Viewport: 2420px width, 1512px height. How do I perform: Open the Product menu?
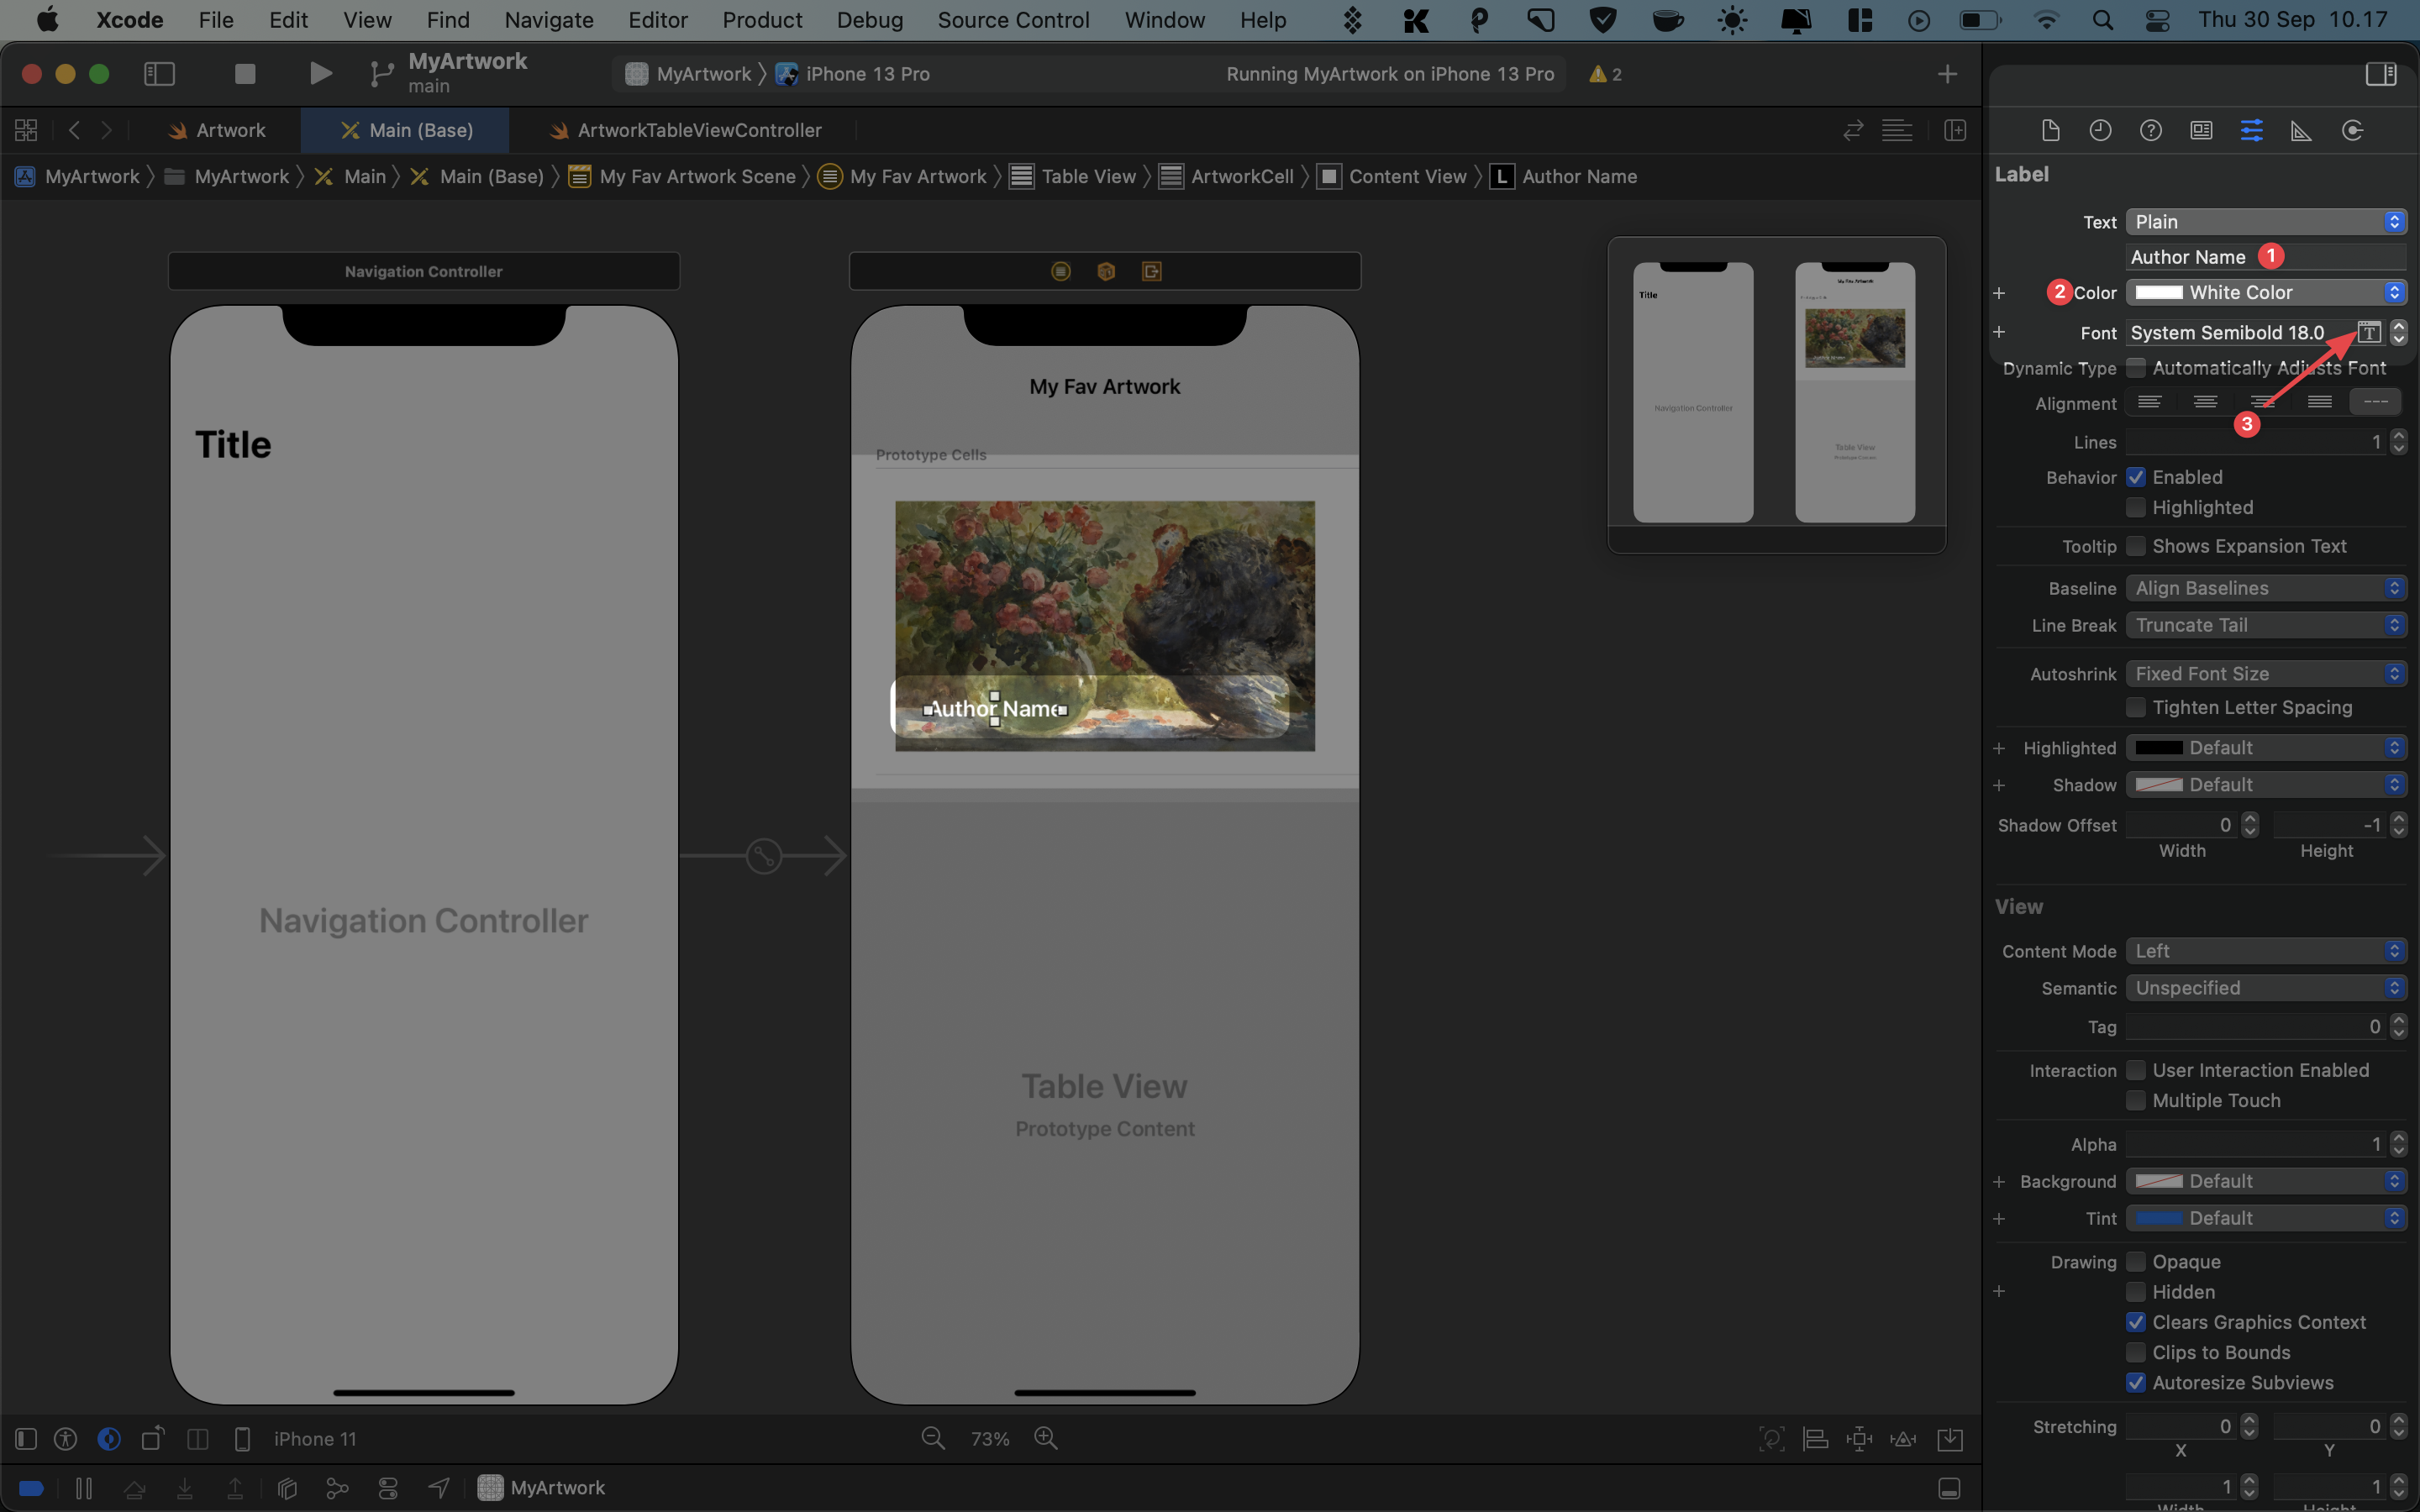[762, 20]
